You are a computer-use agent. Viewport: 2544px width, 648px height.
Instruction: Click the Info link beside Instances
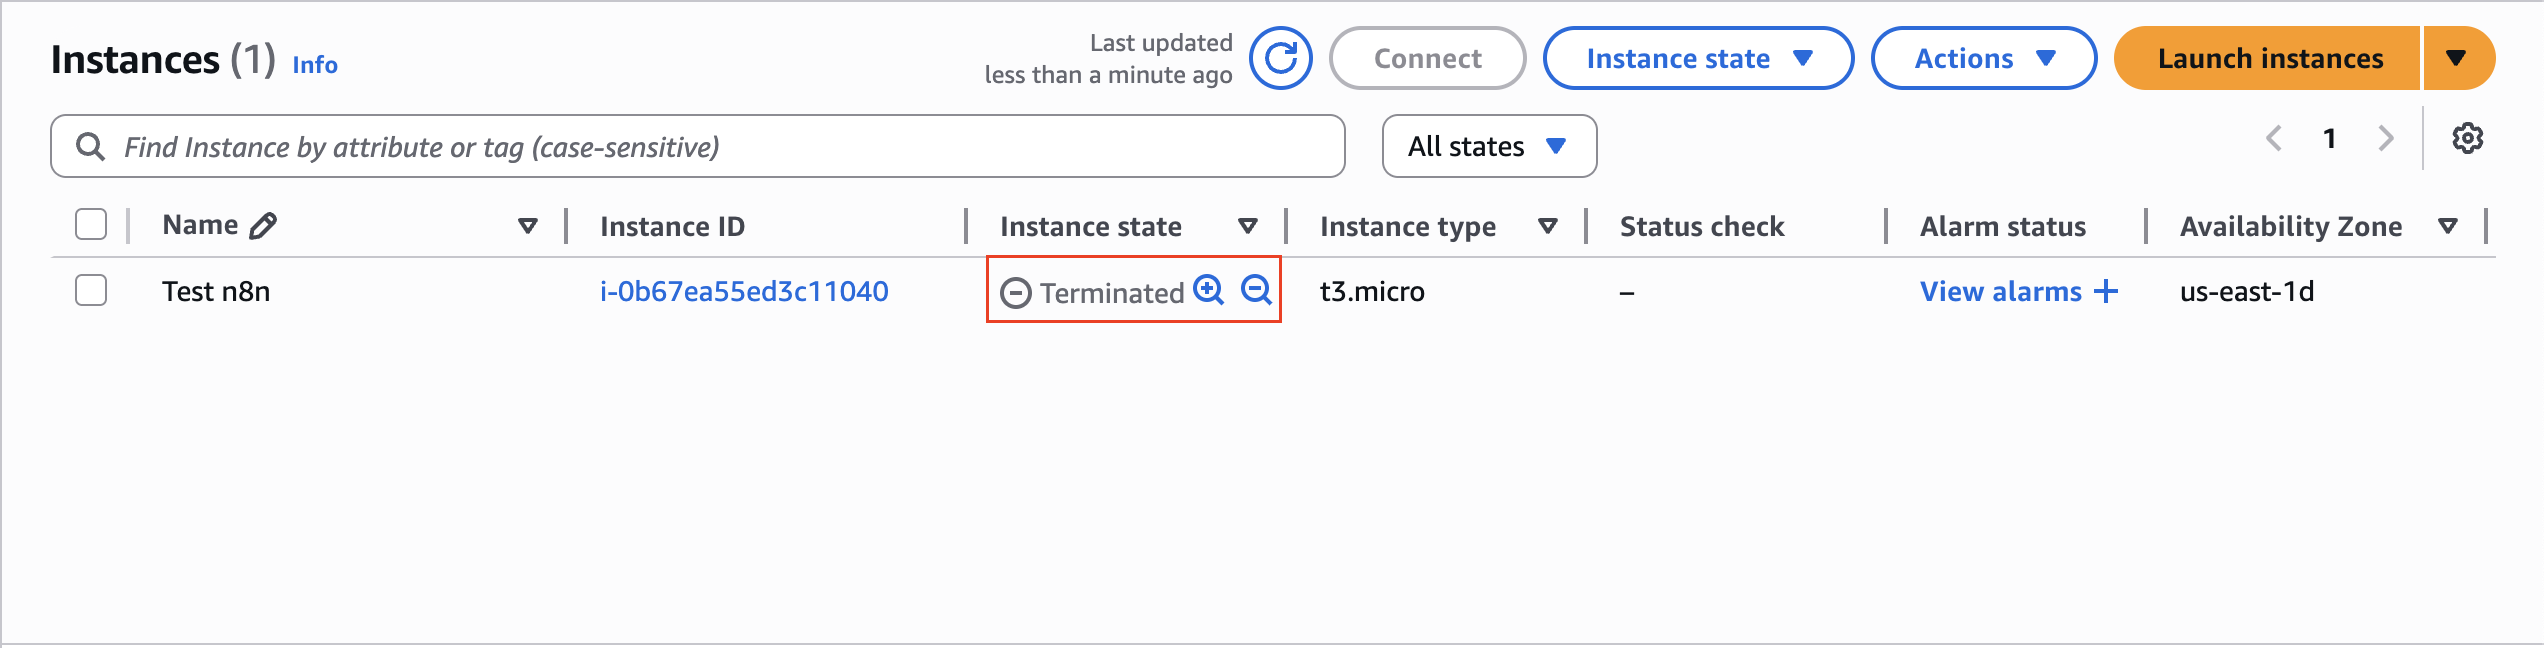[x=315, y=65]
